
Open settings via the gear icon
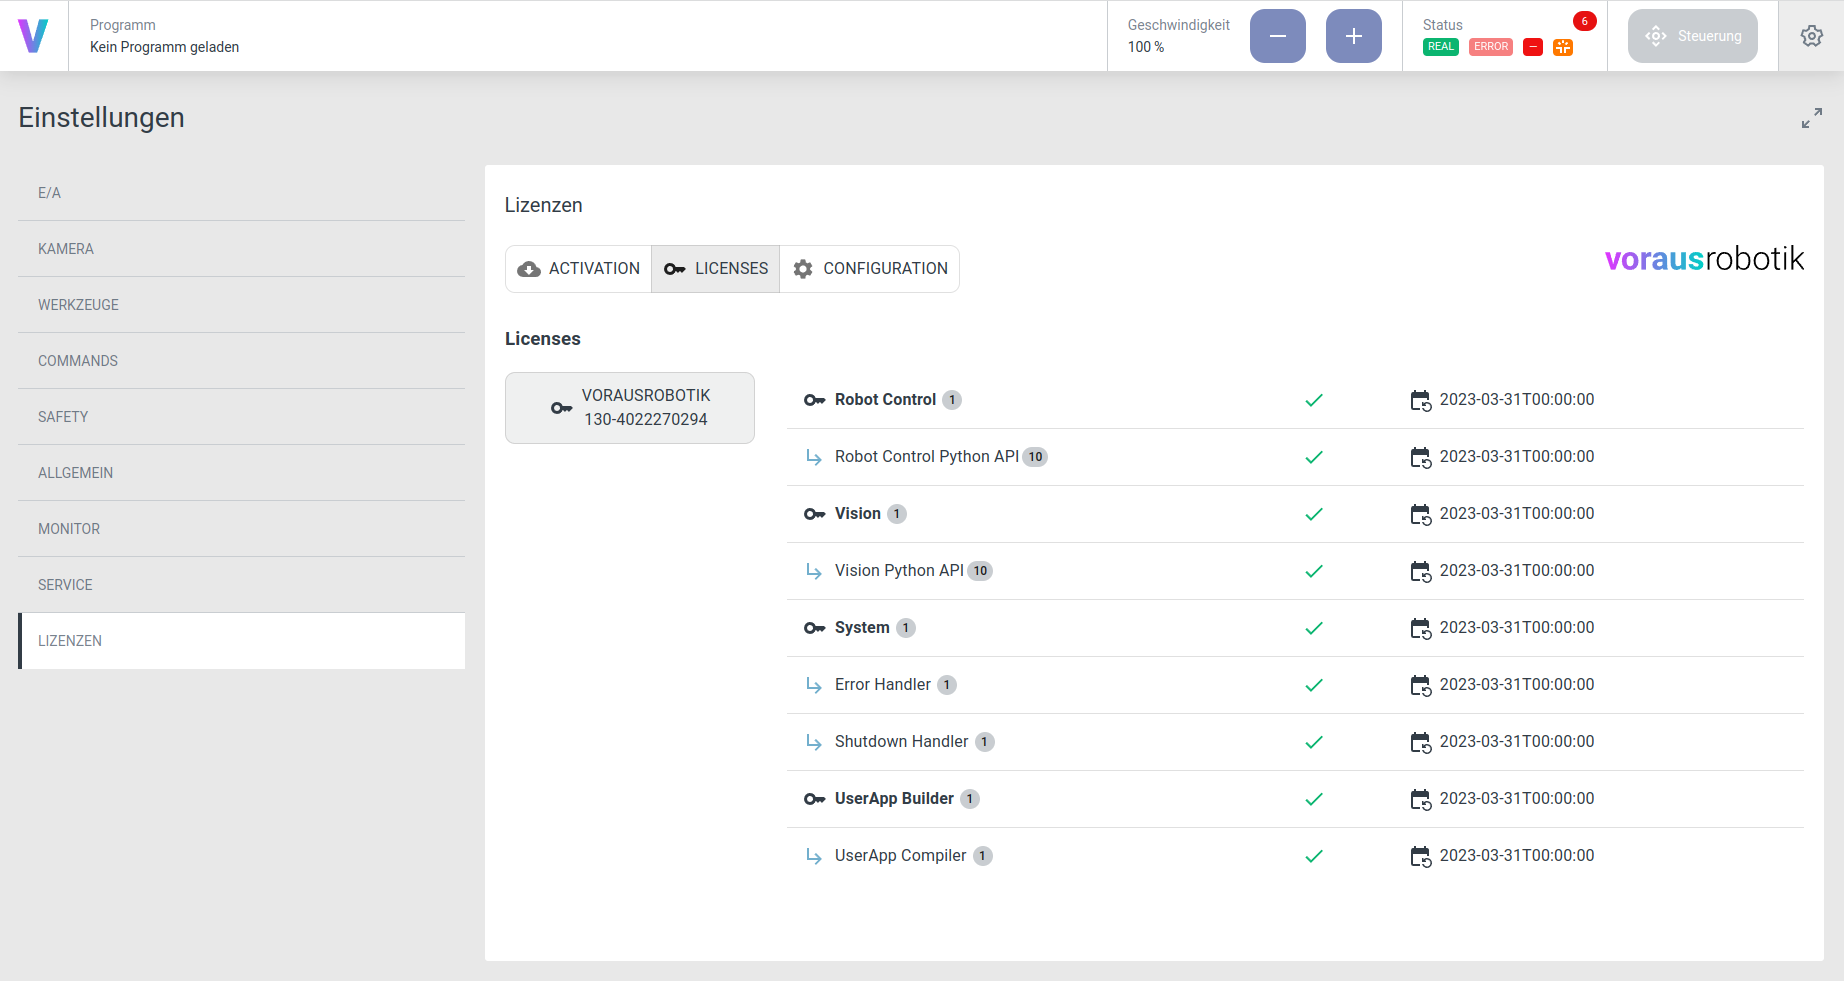[1811, 36]
